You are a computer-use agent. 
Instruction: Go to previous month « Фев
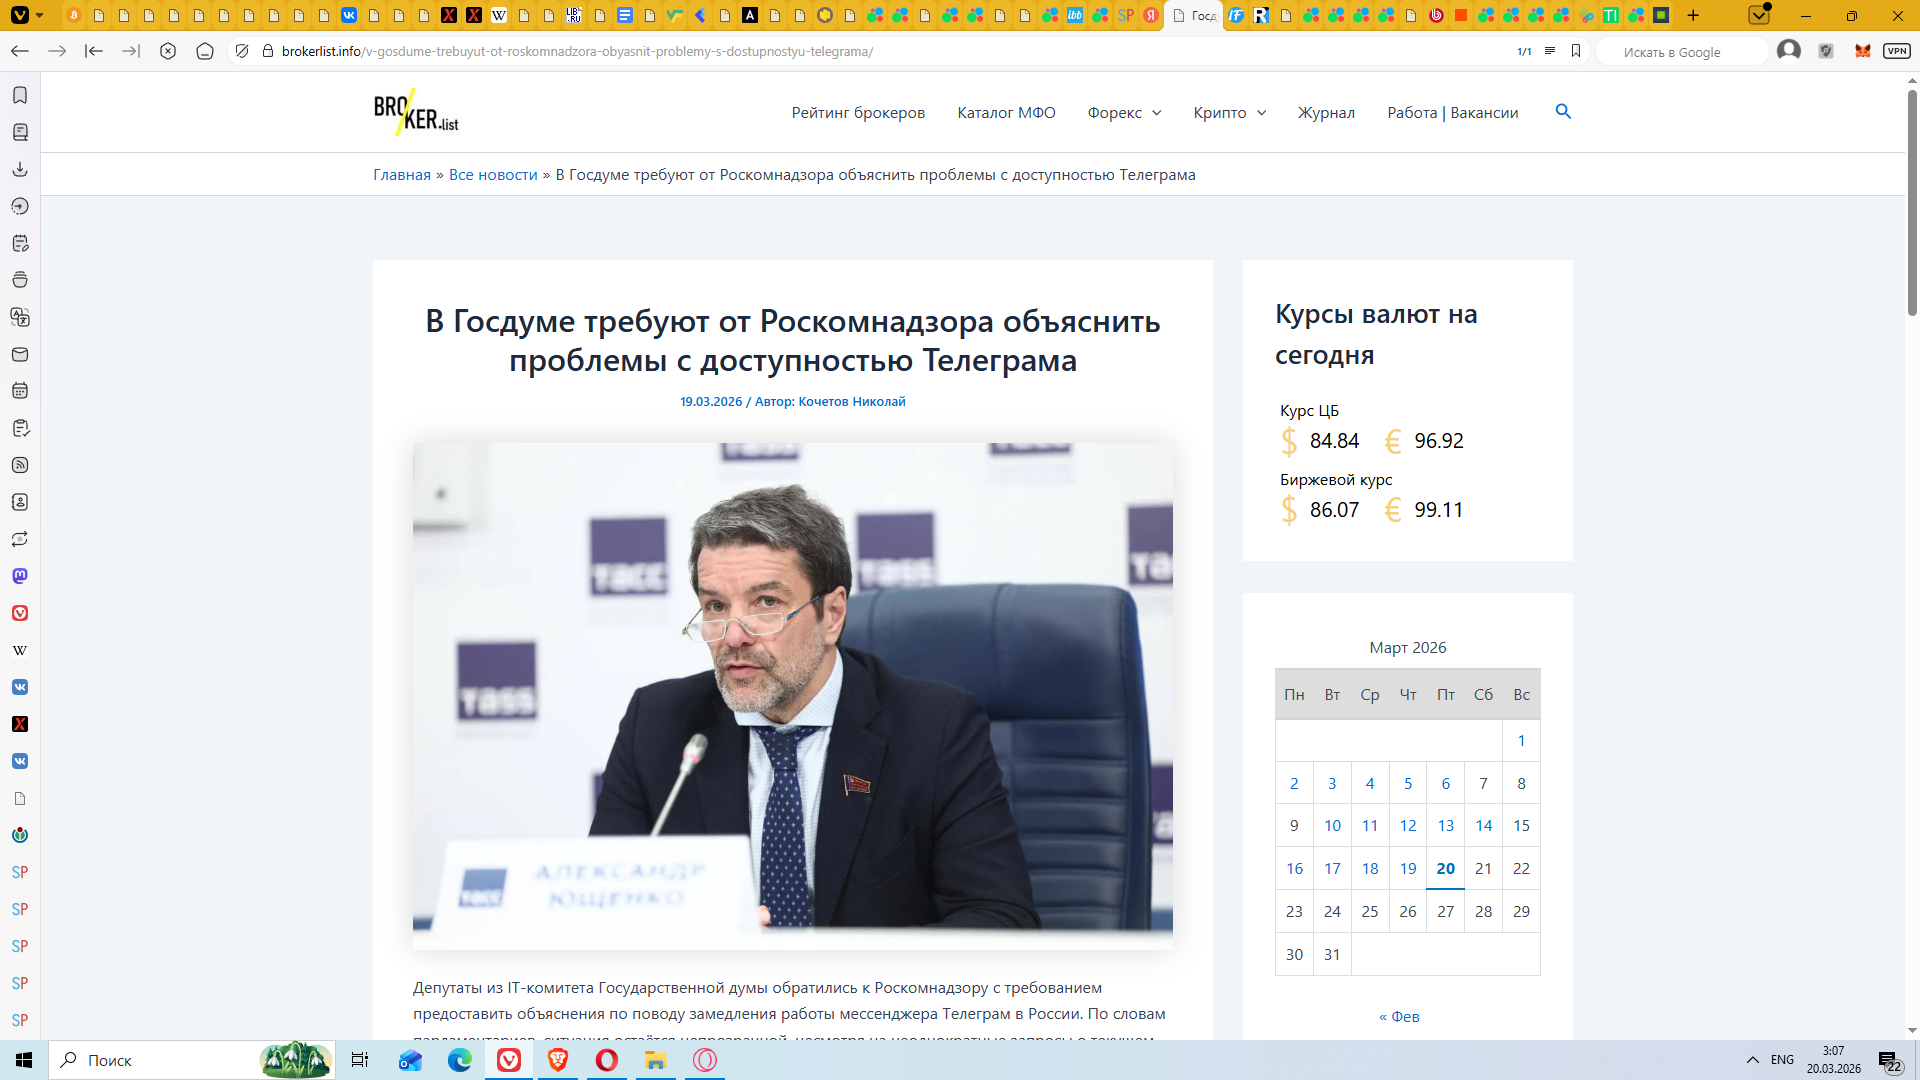tap(1399, 1016)
